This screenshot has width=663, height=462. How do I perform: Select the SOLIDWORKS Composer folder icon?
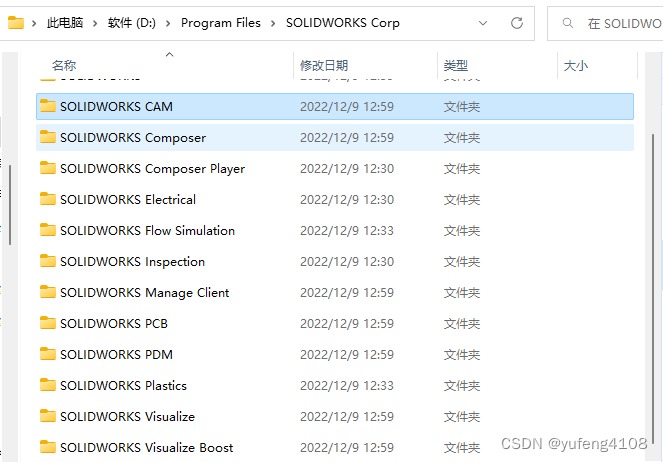click(48, 137)
